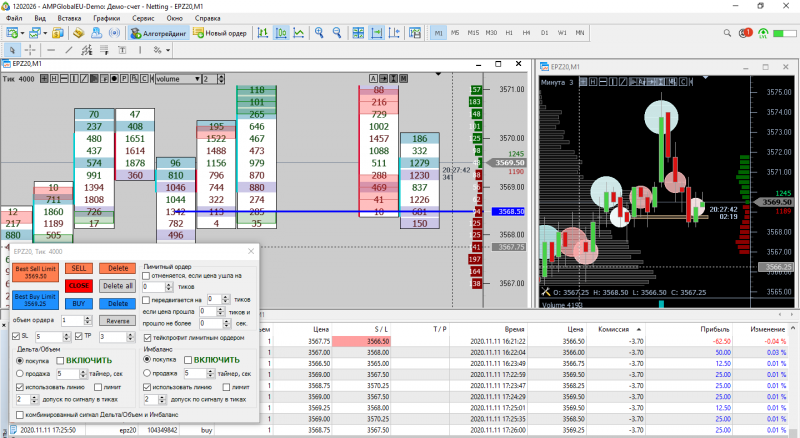Select продажа radio in Дельта/Объем section
Image resolution: width=800 pixels, height=438 pixels.
point(22,374)
